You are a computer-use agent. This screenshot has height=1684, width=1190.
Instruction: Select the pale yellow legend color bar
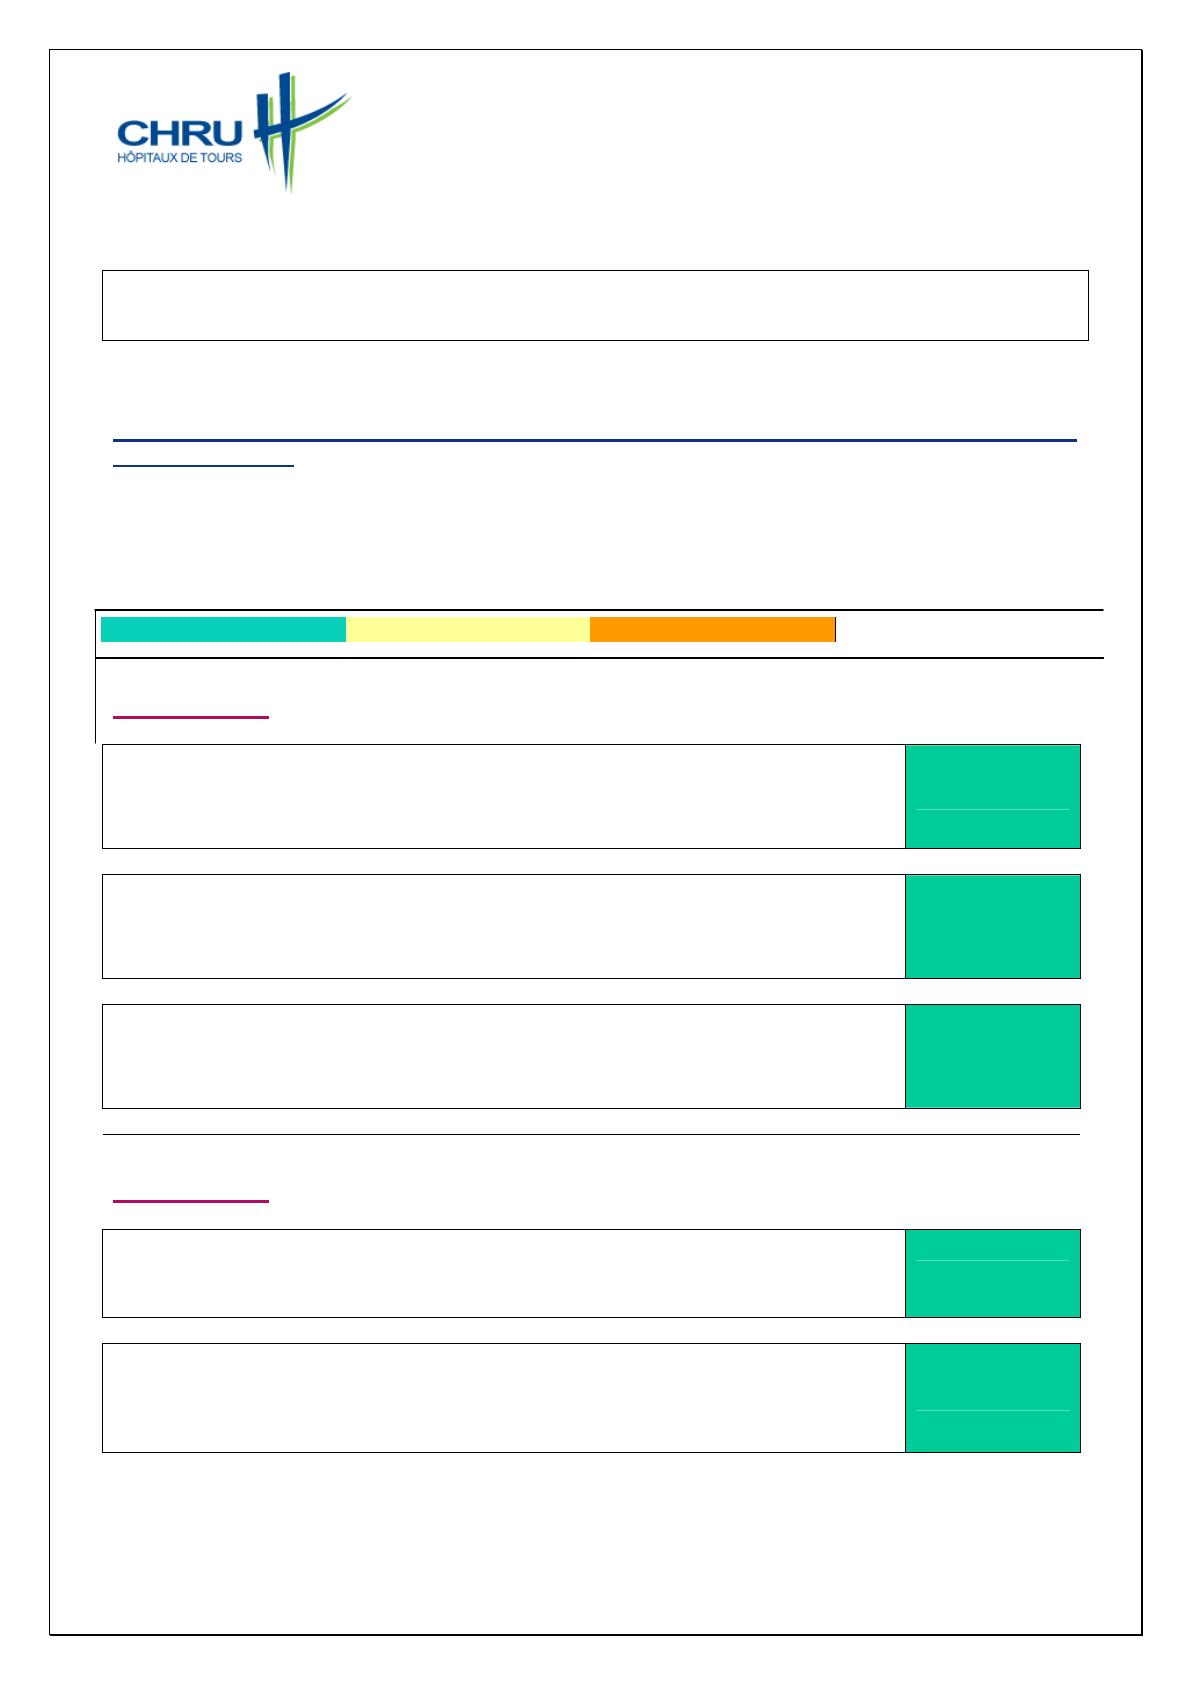point(467,630)
